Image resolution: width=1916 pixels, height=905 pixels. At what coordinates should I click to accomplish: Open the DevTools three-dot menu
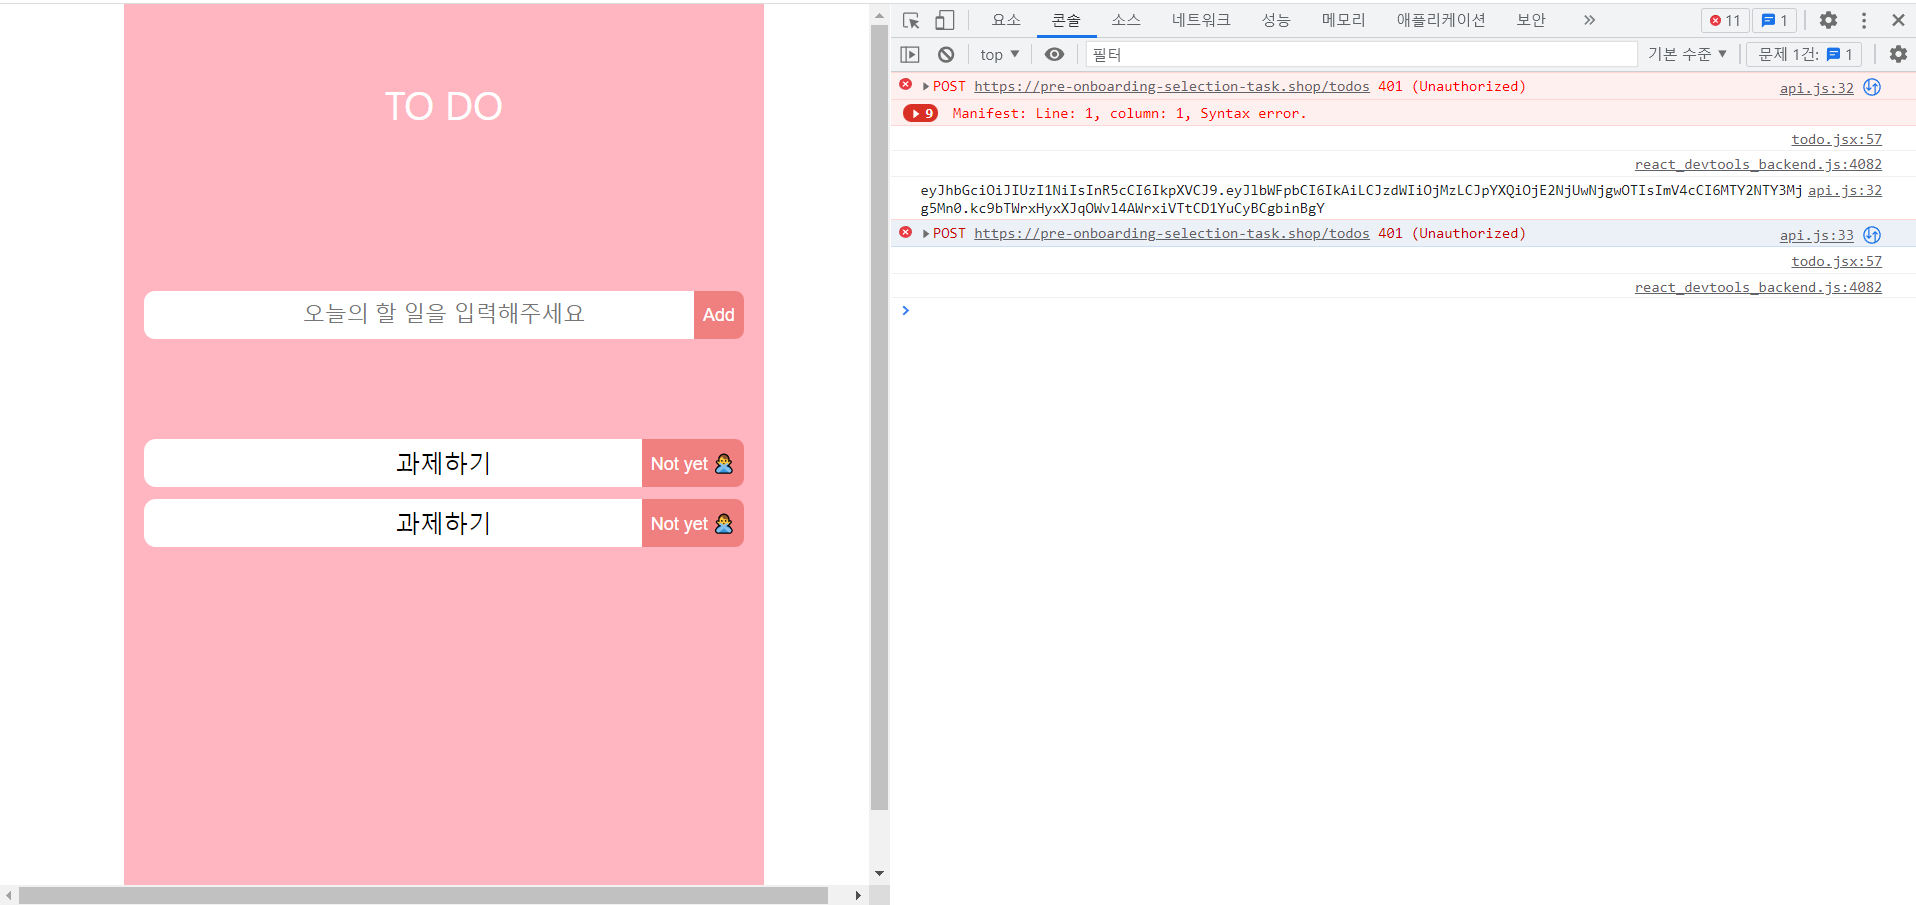[1864, 20]
